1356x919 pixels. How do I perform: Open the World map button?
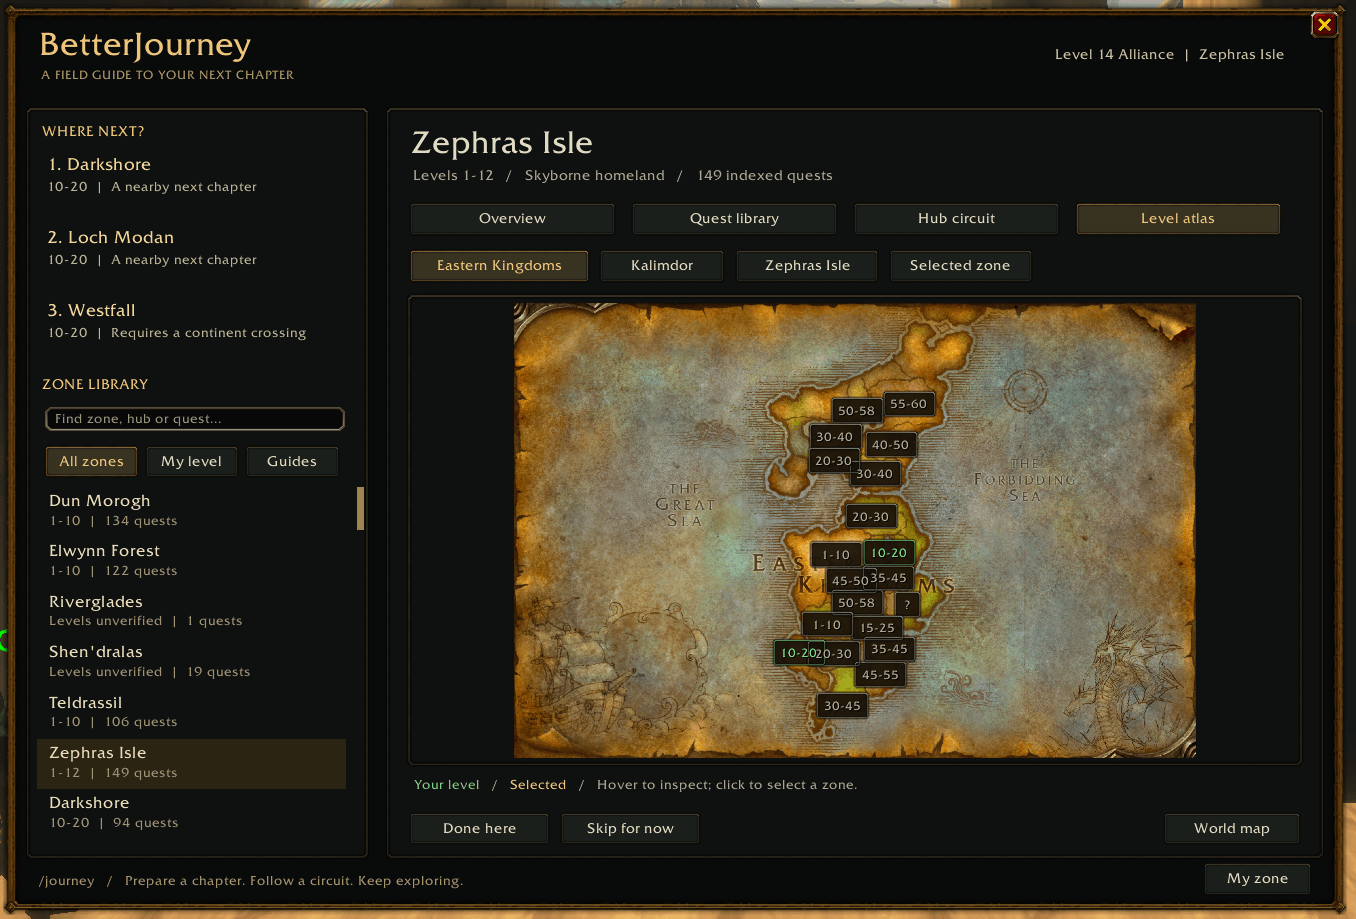pos(1232,828)
